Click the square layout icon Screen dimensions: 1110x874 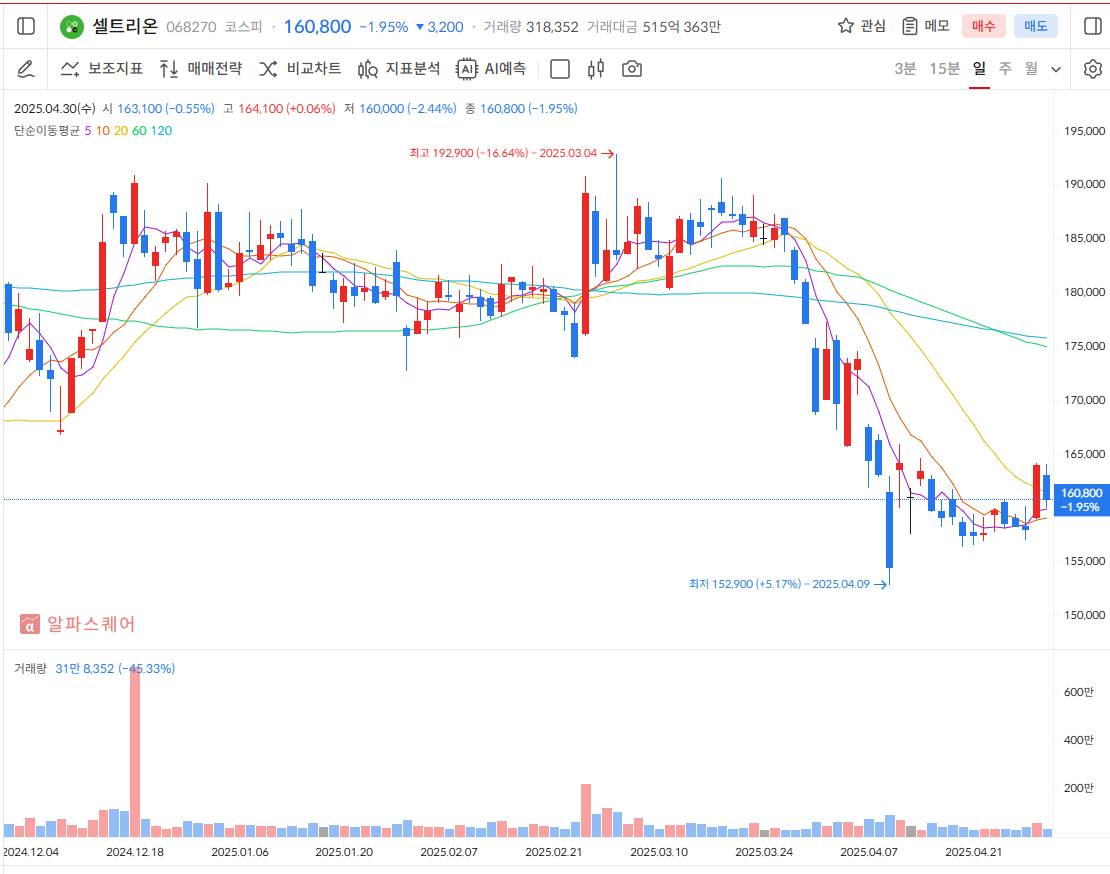pyautogui.click(x=560, y=69)
